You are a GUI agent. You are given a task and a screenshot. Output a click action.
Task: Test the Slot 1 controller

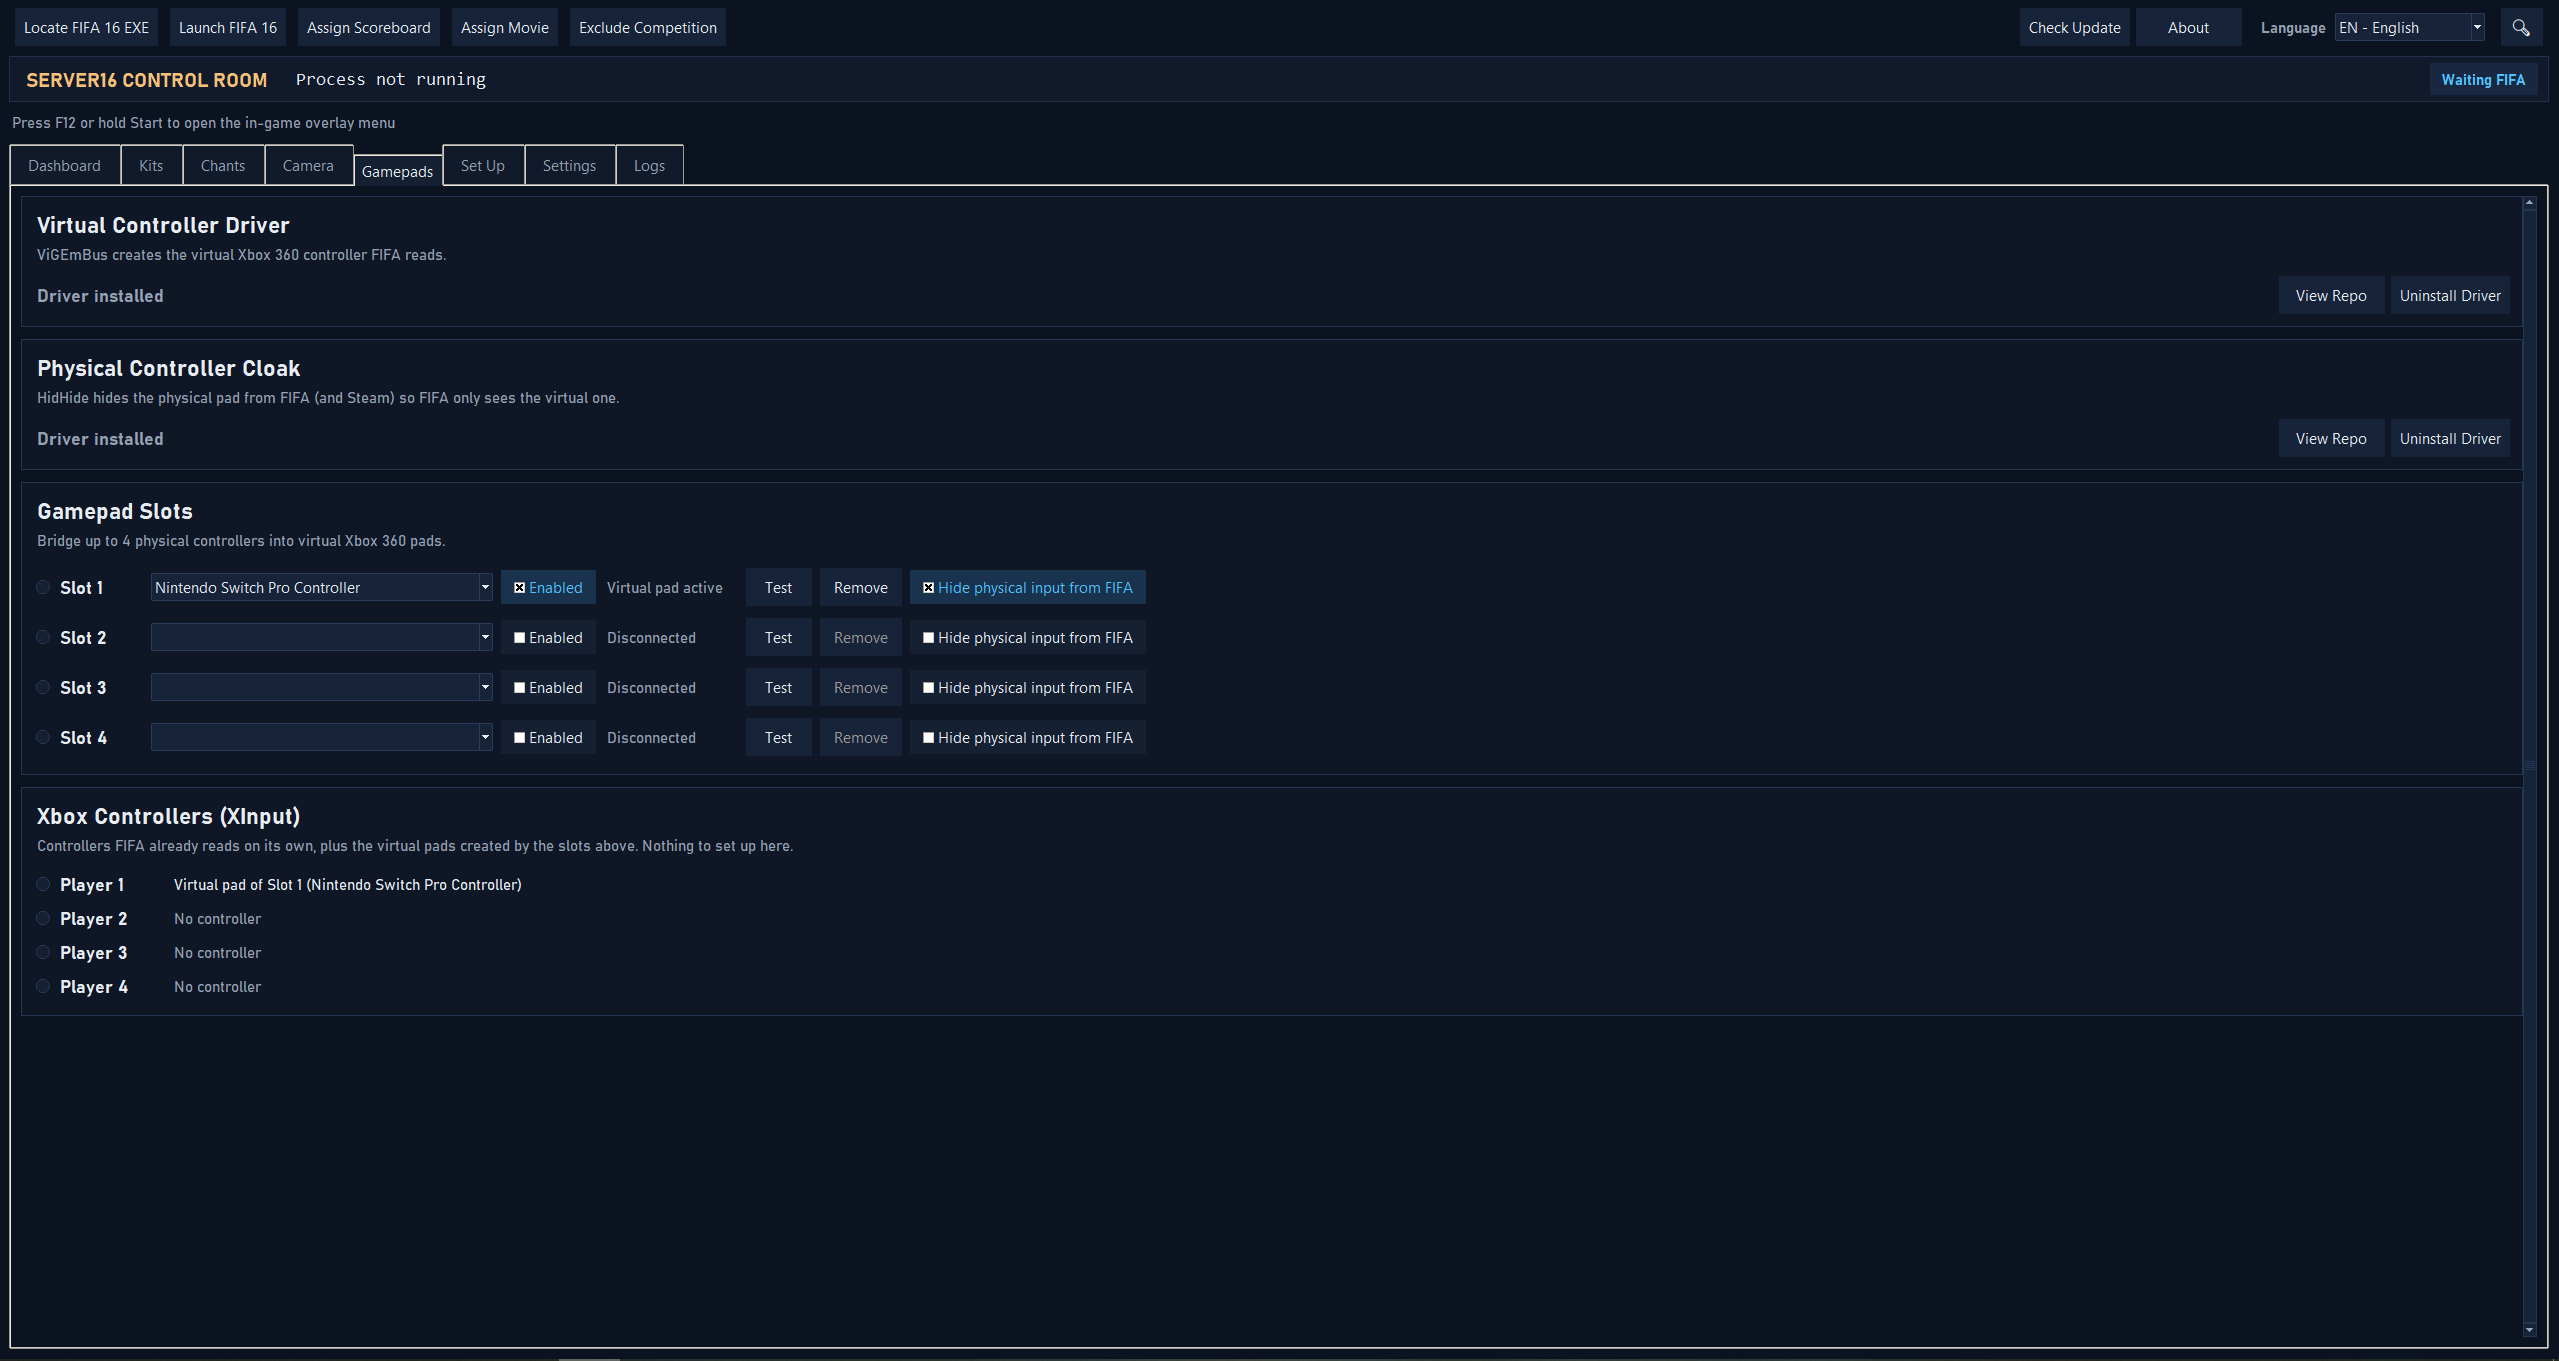point(778,588)
